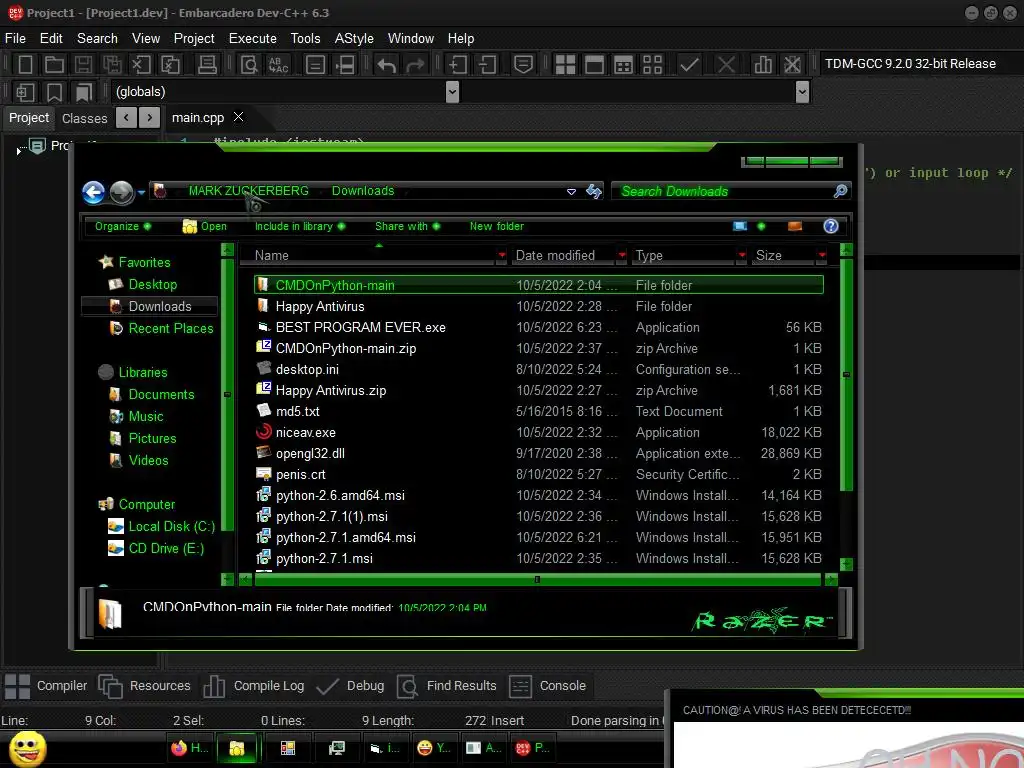The image size is (1024, 768).
Task: Click the smiley Start button on taskbar
Action: (27, 748)
